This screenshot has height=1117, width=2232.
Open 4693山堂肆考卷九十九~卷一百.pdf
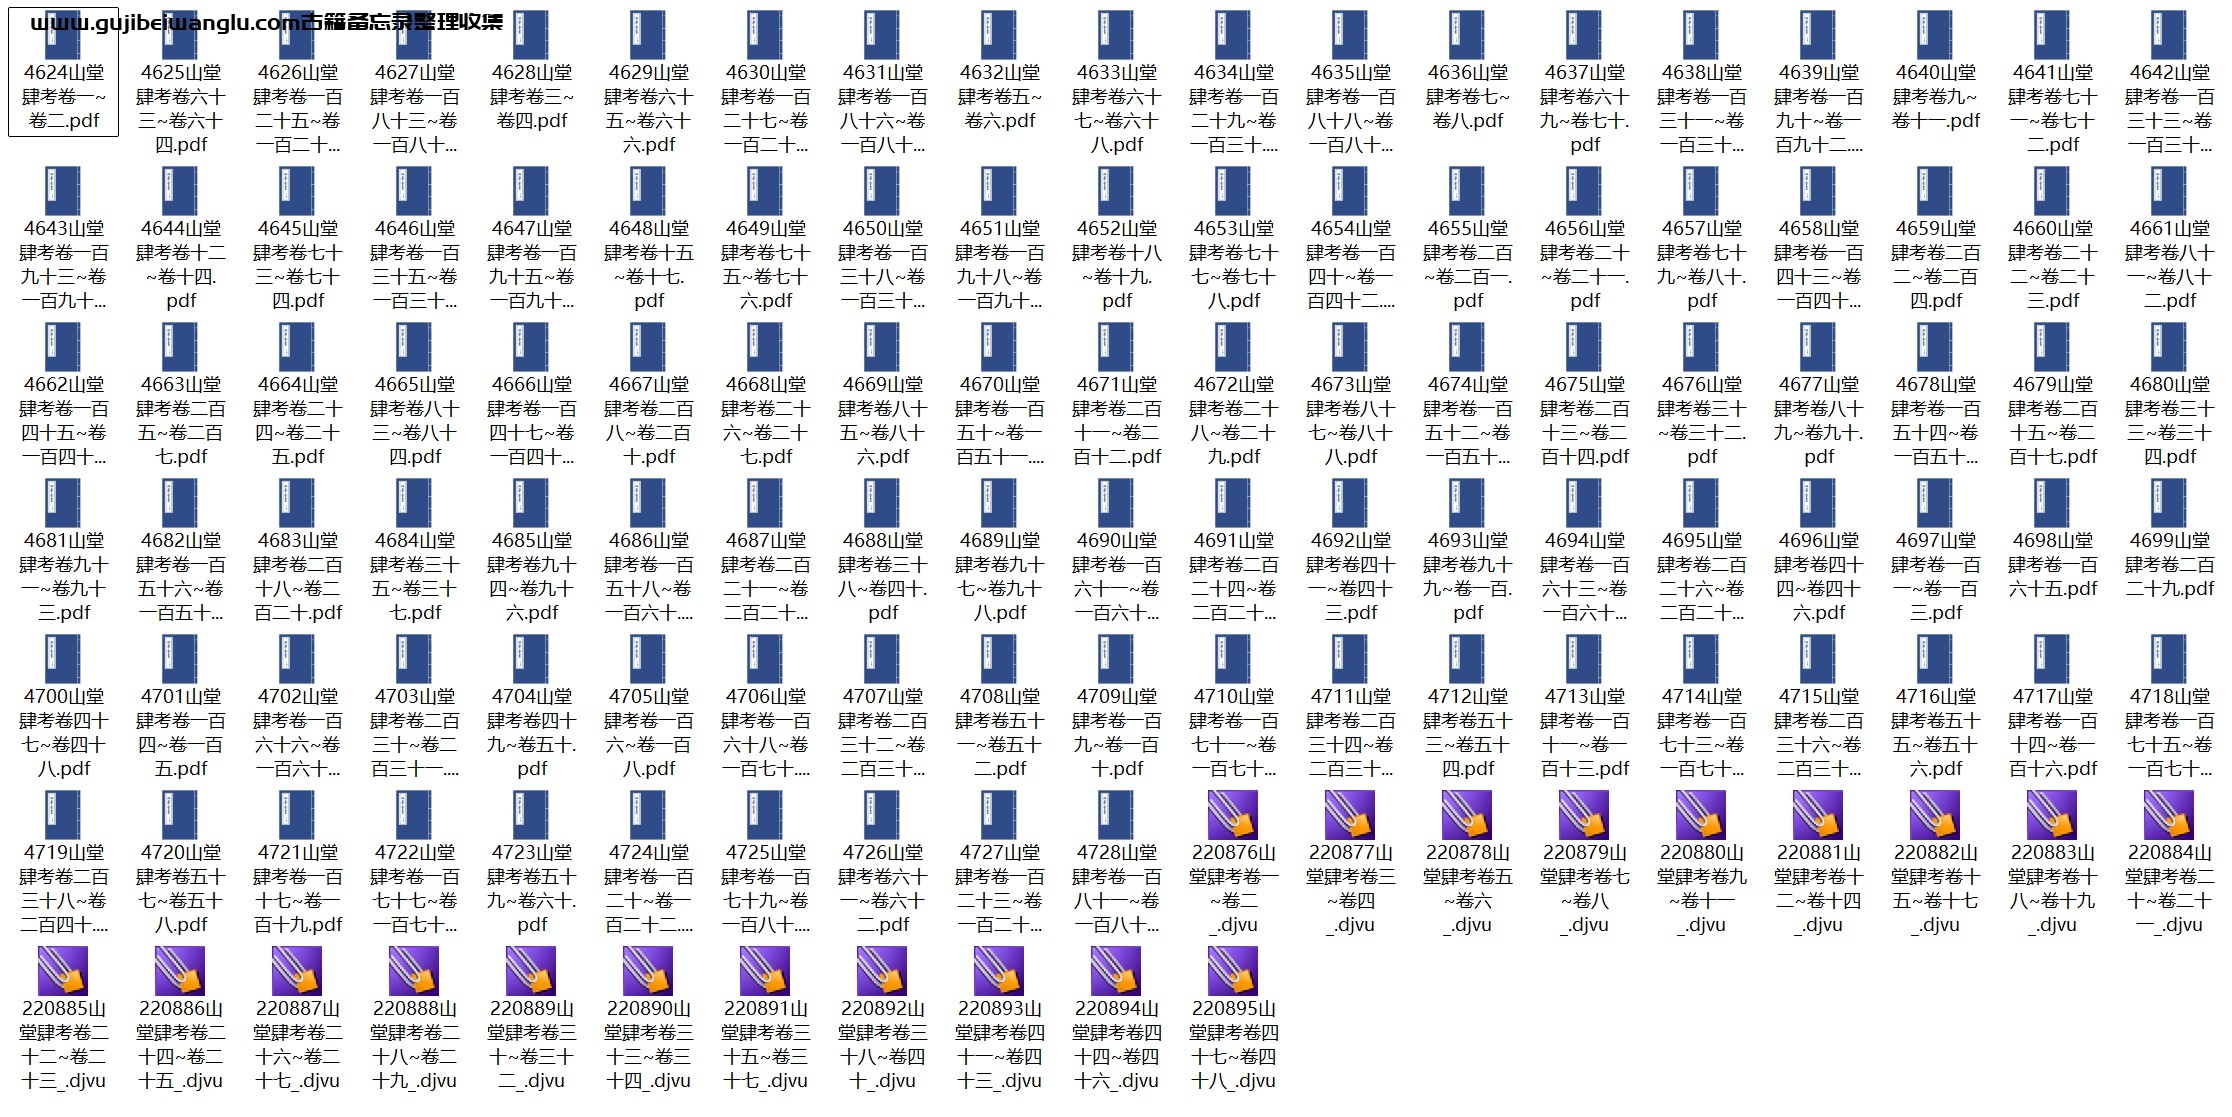tap(1467, 504)
